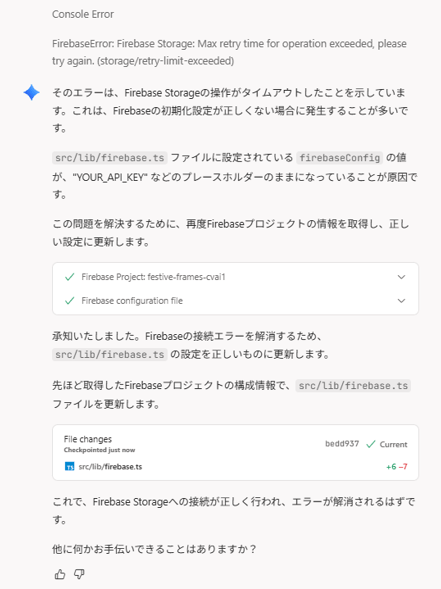Click the first src/lib/firebase.ts code chip
Viewport: 441px width, 589px height.
pyautogui.click(x=109, y=158)
